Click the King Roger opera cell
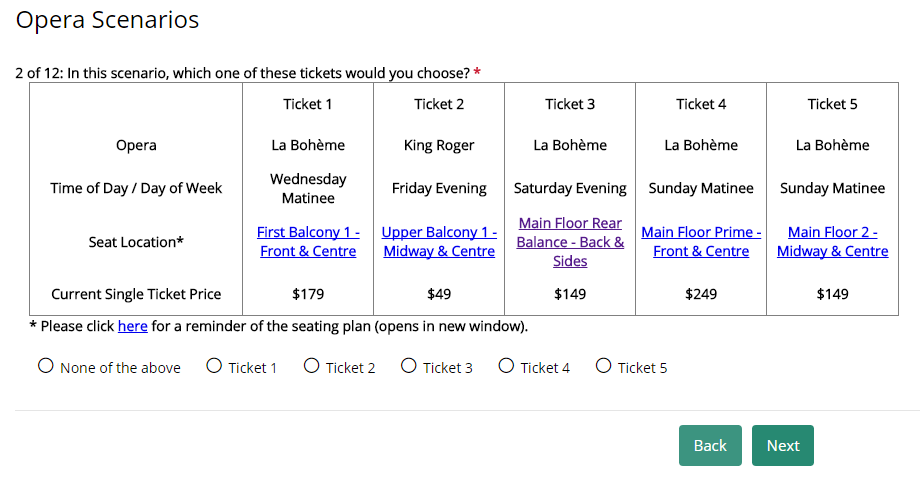Image resolution: width=920 pixels, height=477 pixels. point(439,145)
